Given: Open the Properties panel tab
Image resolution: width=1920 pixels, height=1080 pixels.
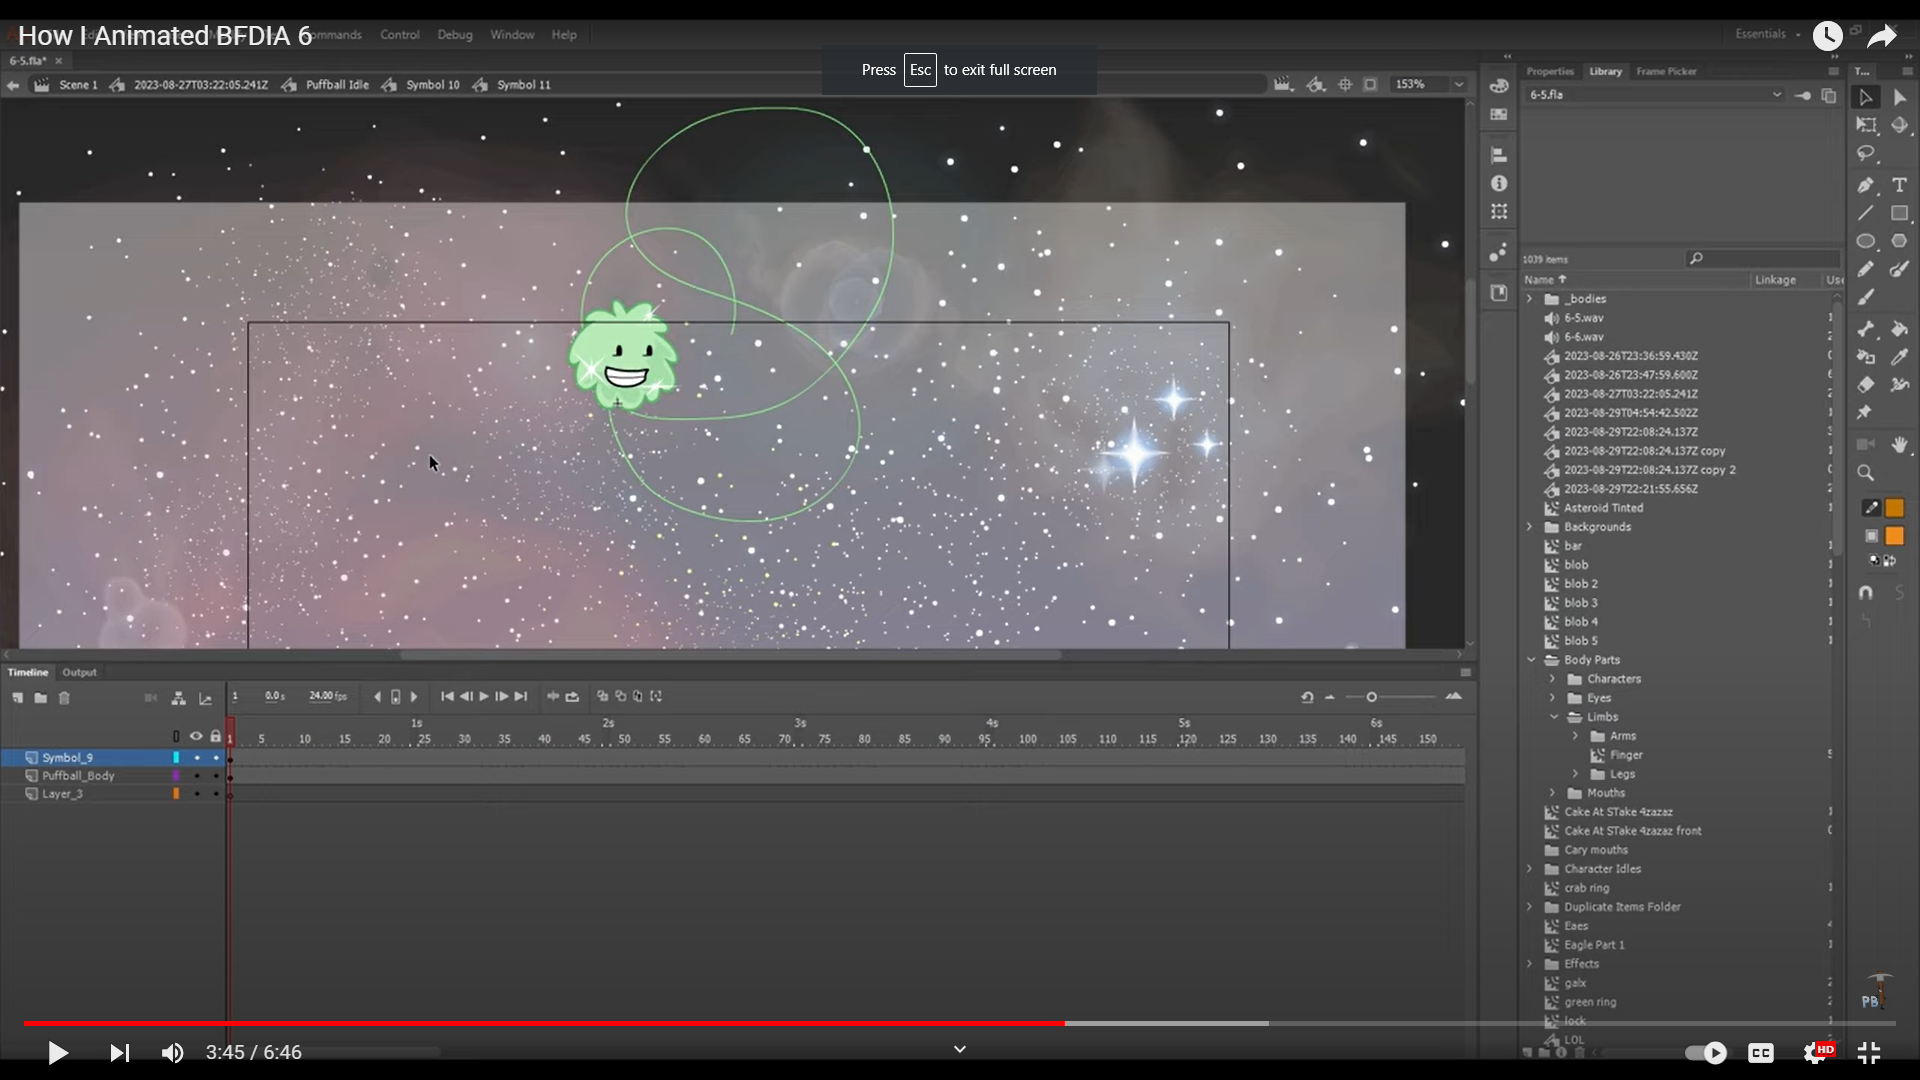Looking at the screenshot, I should (1549, 71).
